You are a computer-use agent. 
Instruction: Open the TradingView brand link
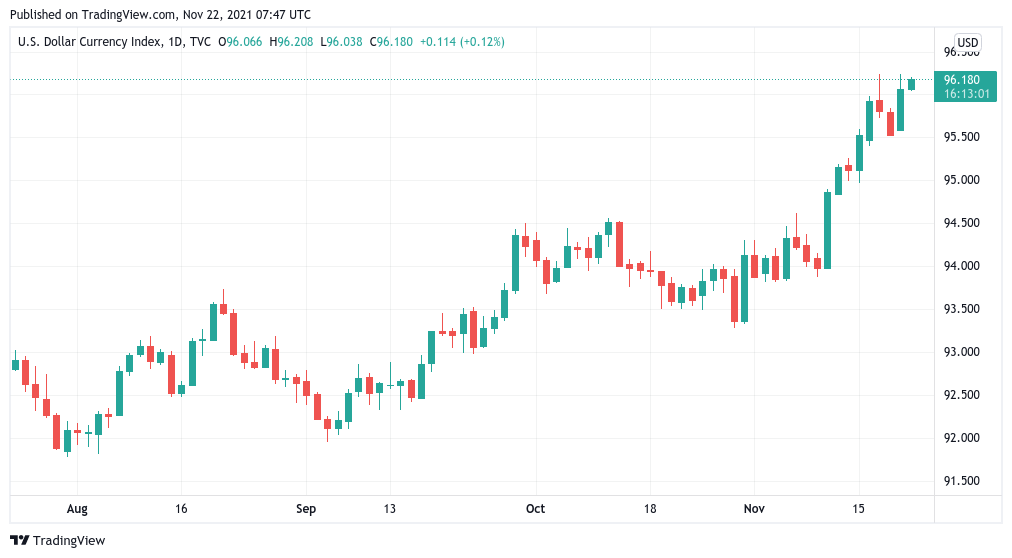[57, 541]
